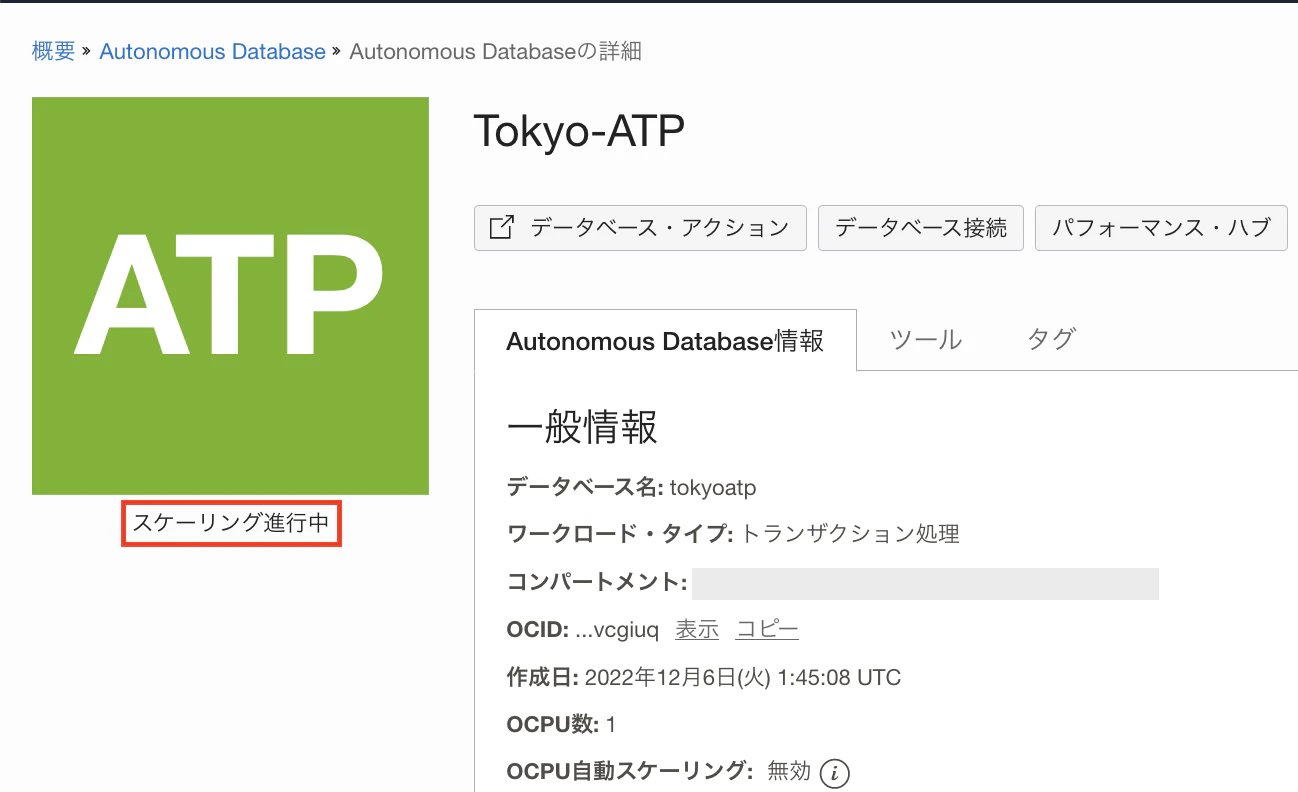This screenshot has width=1298, height=792.
Task: Click the 作成日 creation date line
Action: click(x=704, y=678)
